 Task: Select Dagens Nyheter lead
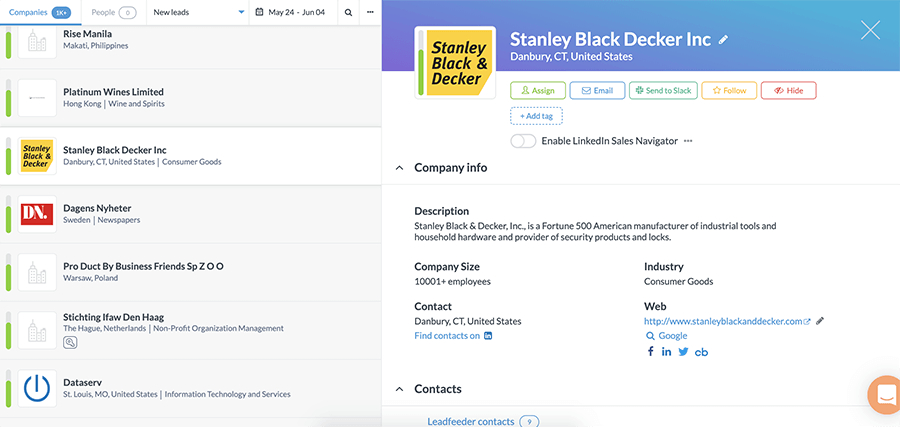[x=191, y=214]
